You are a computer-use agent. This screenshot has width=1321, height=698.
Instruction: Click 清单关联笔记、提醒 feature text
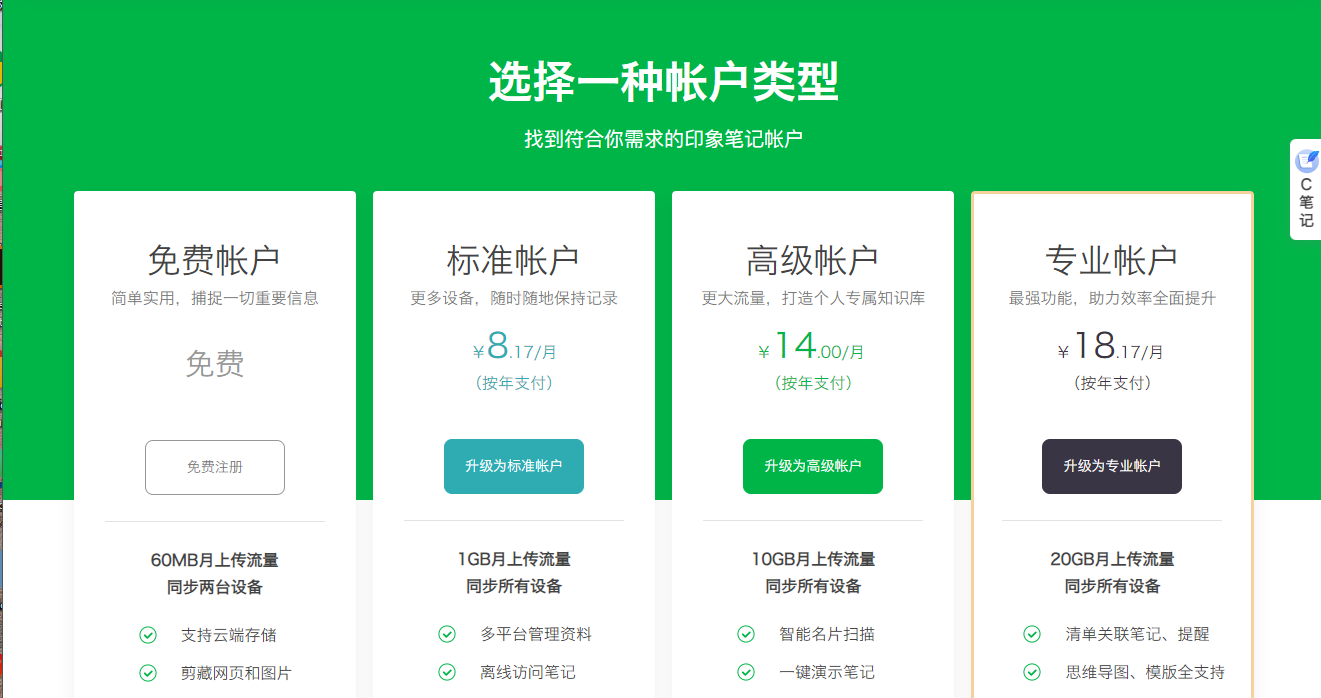coord(1137,634)
